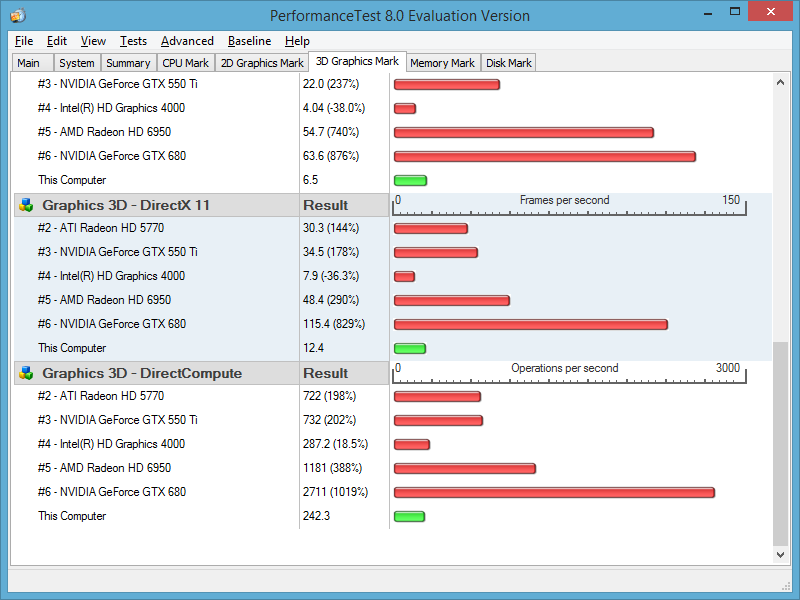Click the red bar for 2711 (1019%)
800x600 pixels.
coord(554,492)
